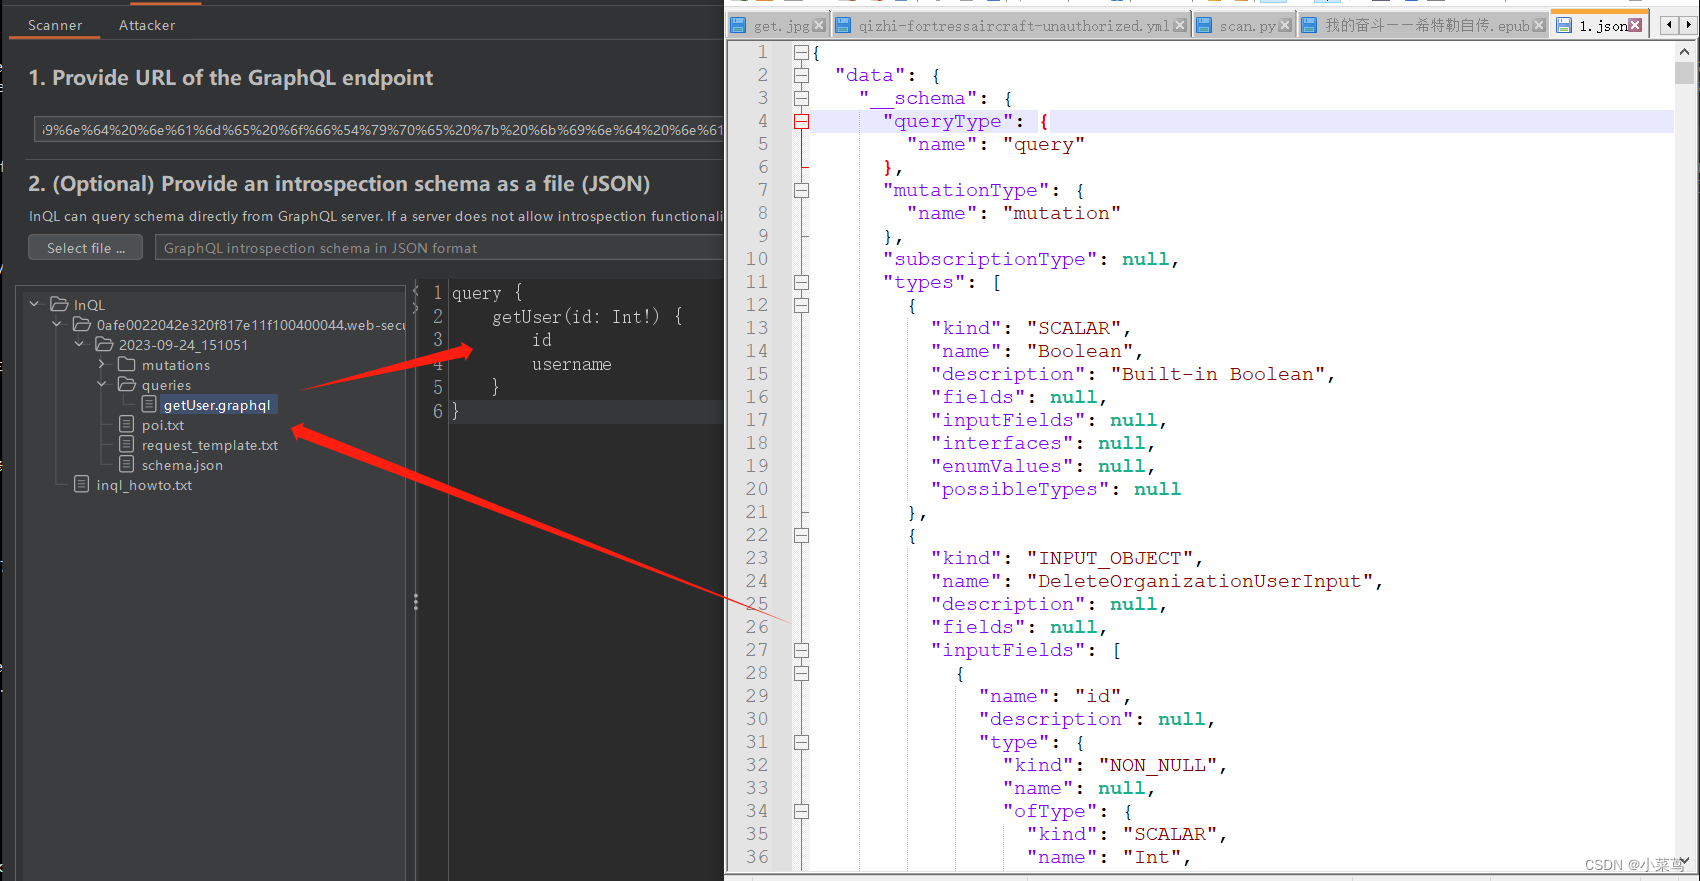The width and height of the screenshot is (1700, 881).
Task: Select poi.txt in the tree
Action: [x=163, y=425]
